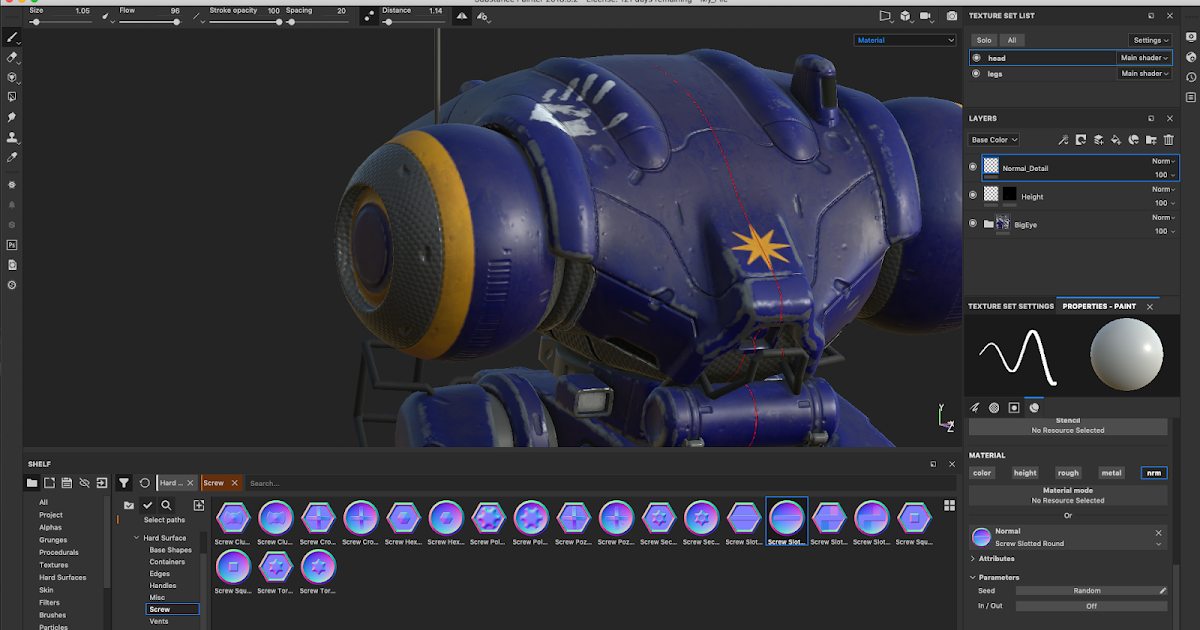The width and height of the screenshot is (1200, 630).
Task: Close the Screw filter tag in Shelf
Action: click(233, 482)
